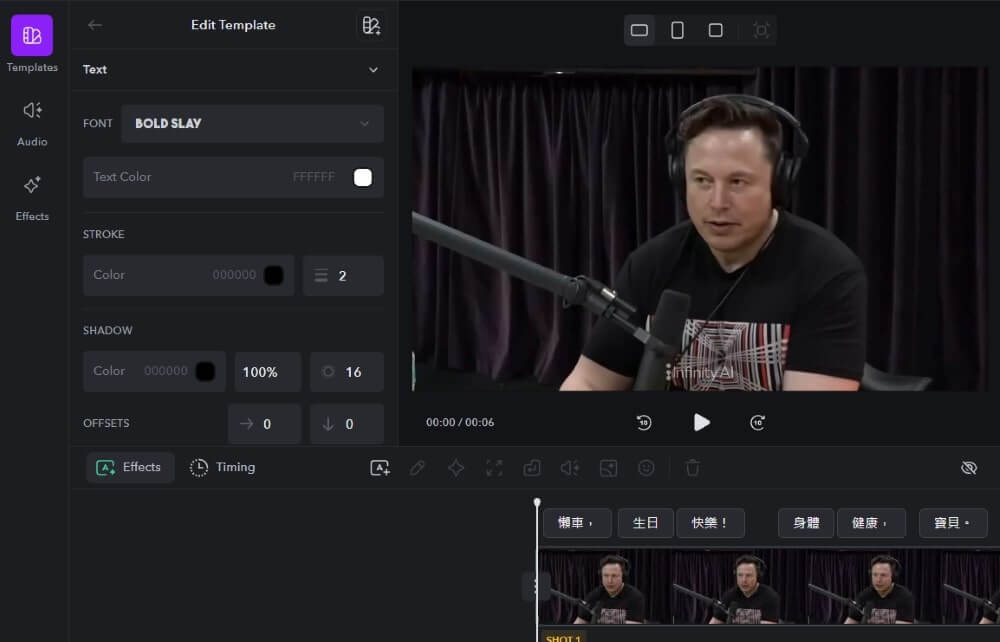Open the BOLD SLAY font dropdown
This screenshot has width=1000, height=642.
click(253, 124)
